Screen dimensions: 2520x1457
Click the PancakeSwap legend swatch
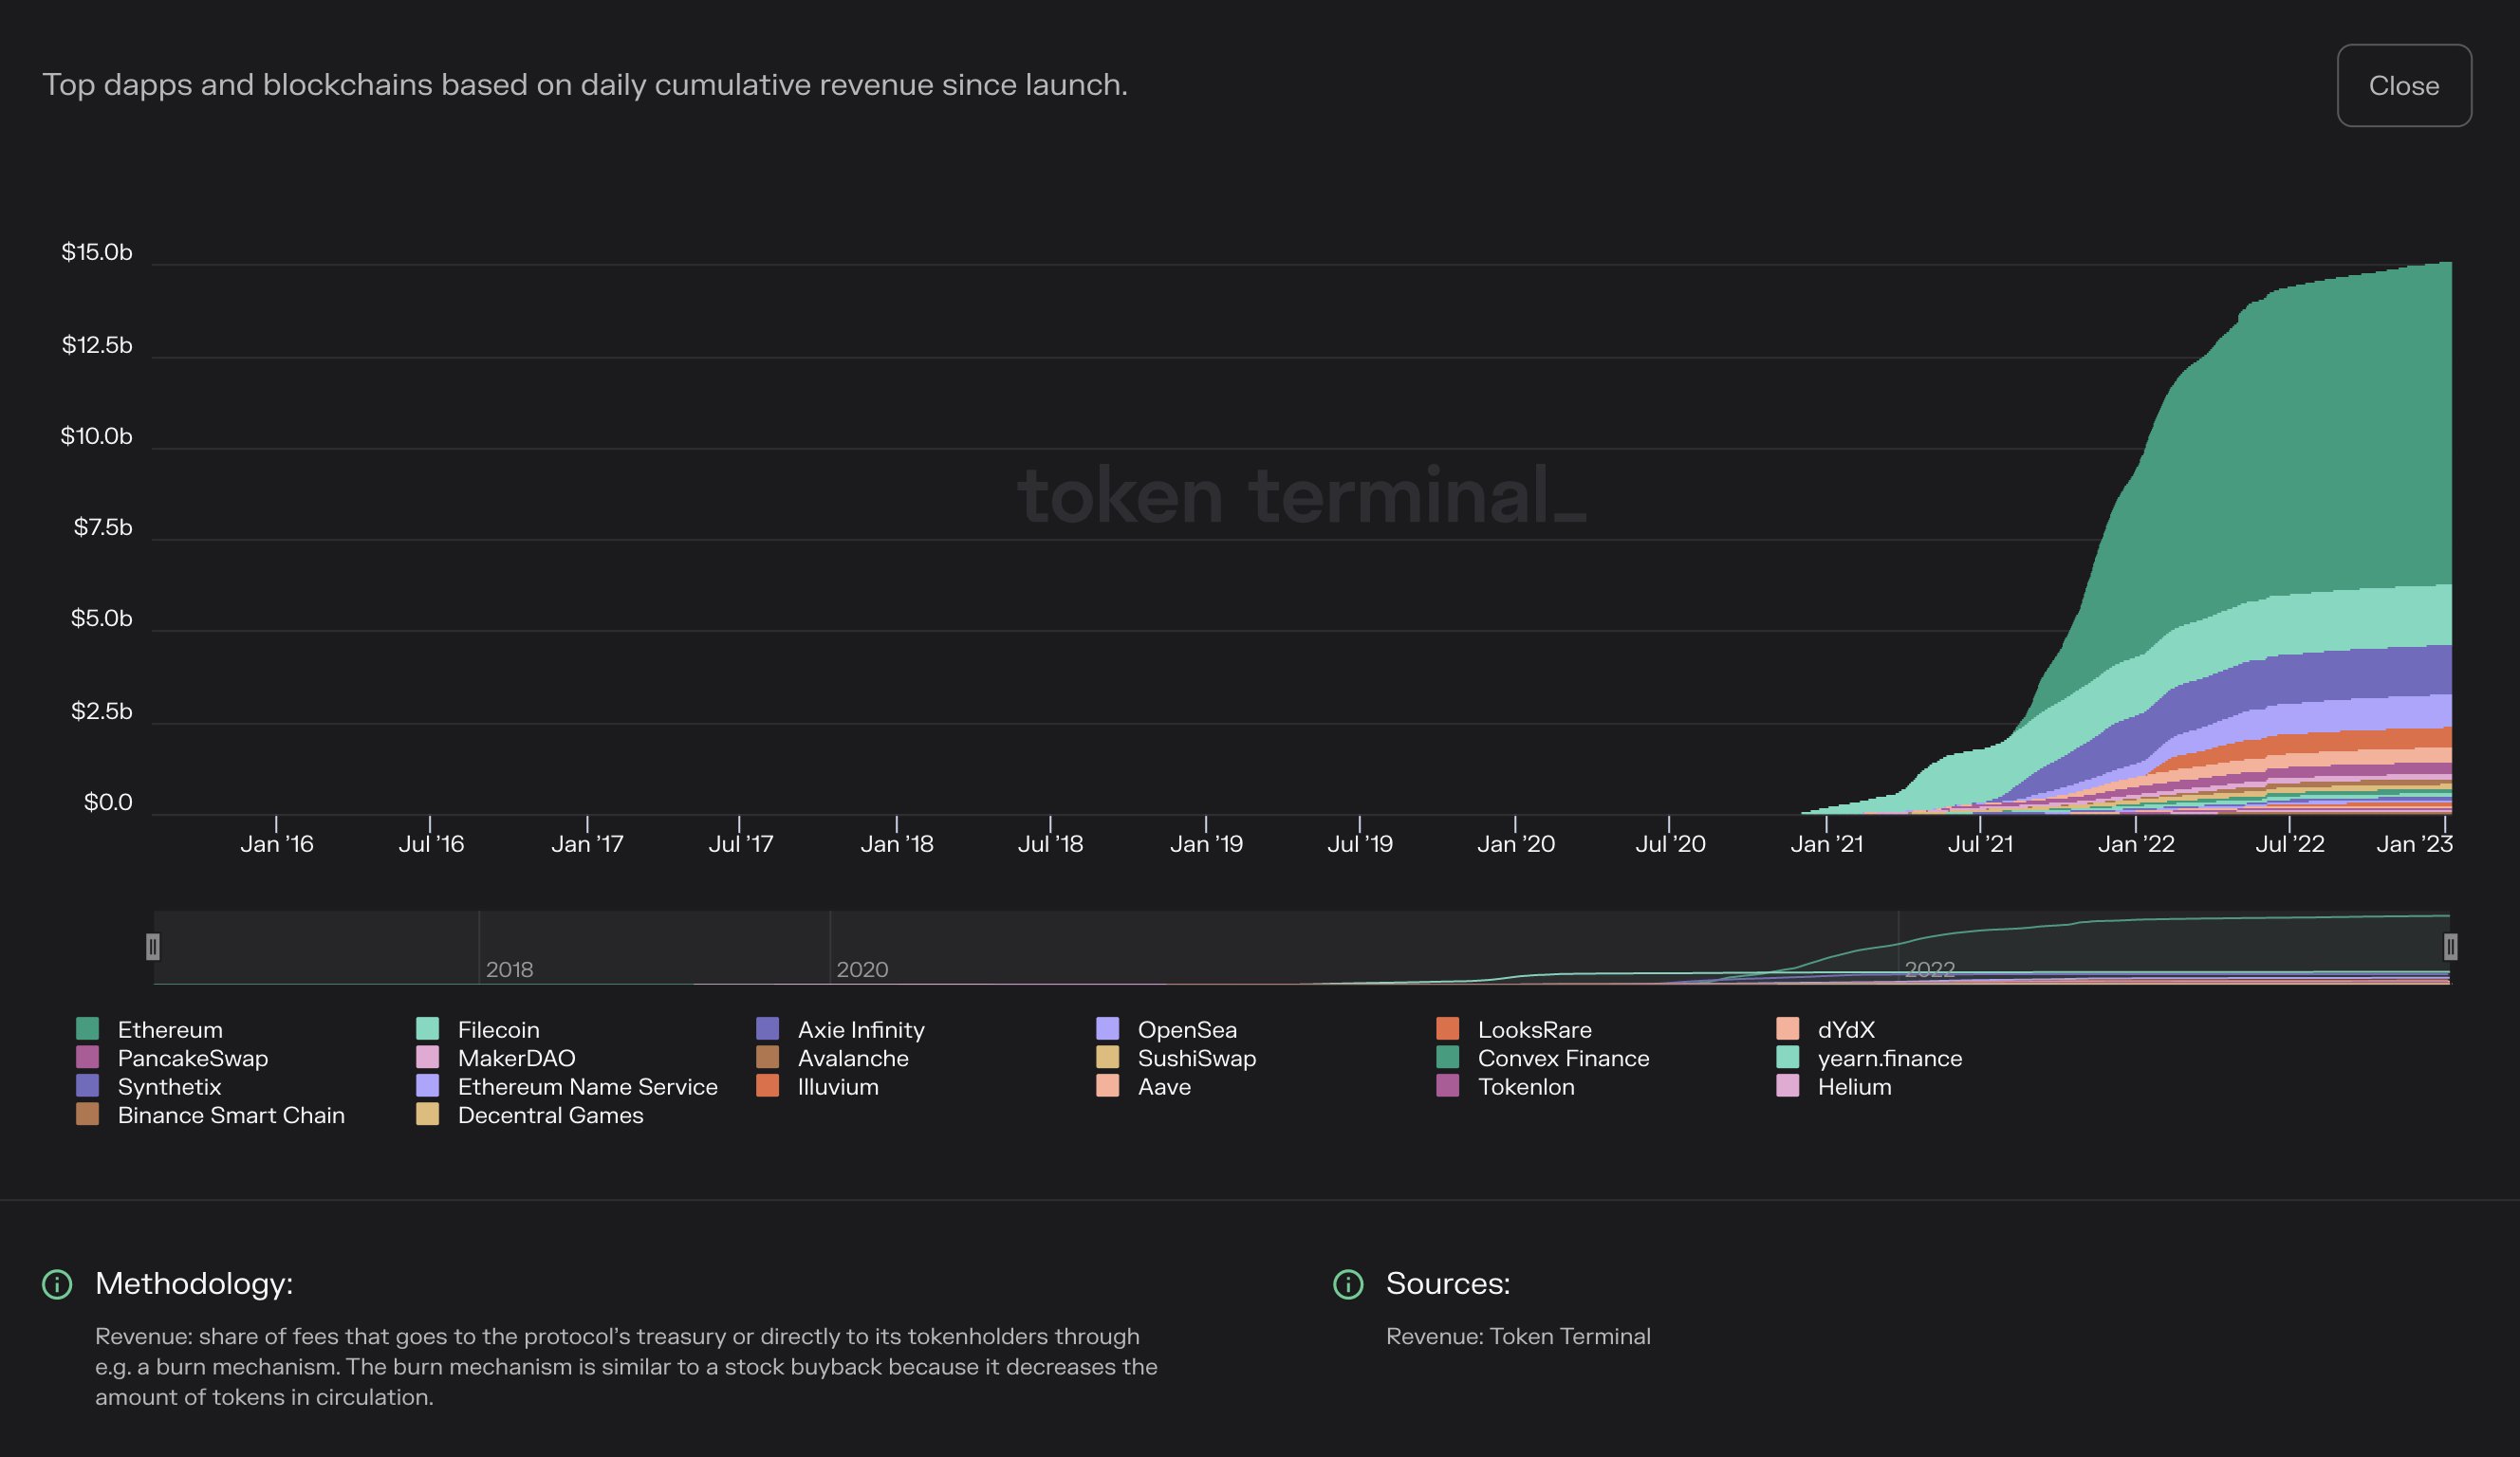tap(87, 1057)
